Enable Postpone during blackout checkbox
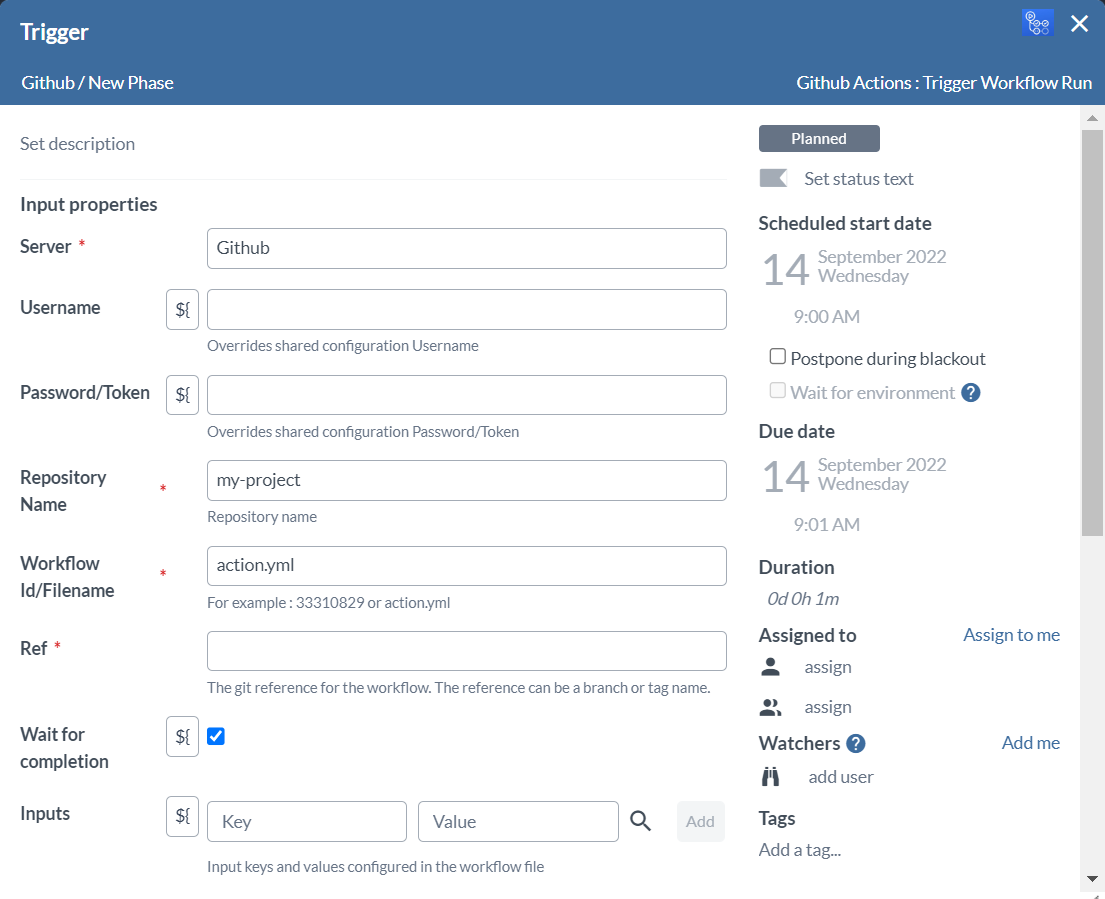 click(777, 357)
